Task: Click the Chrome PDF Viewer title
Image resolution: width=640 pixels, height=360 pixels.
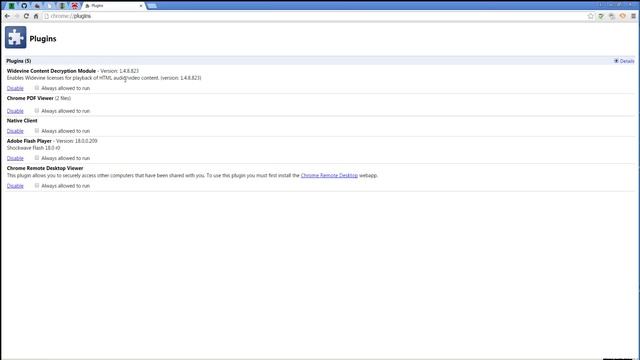Action: [30, 98]
